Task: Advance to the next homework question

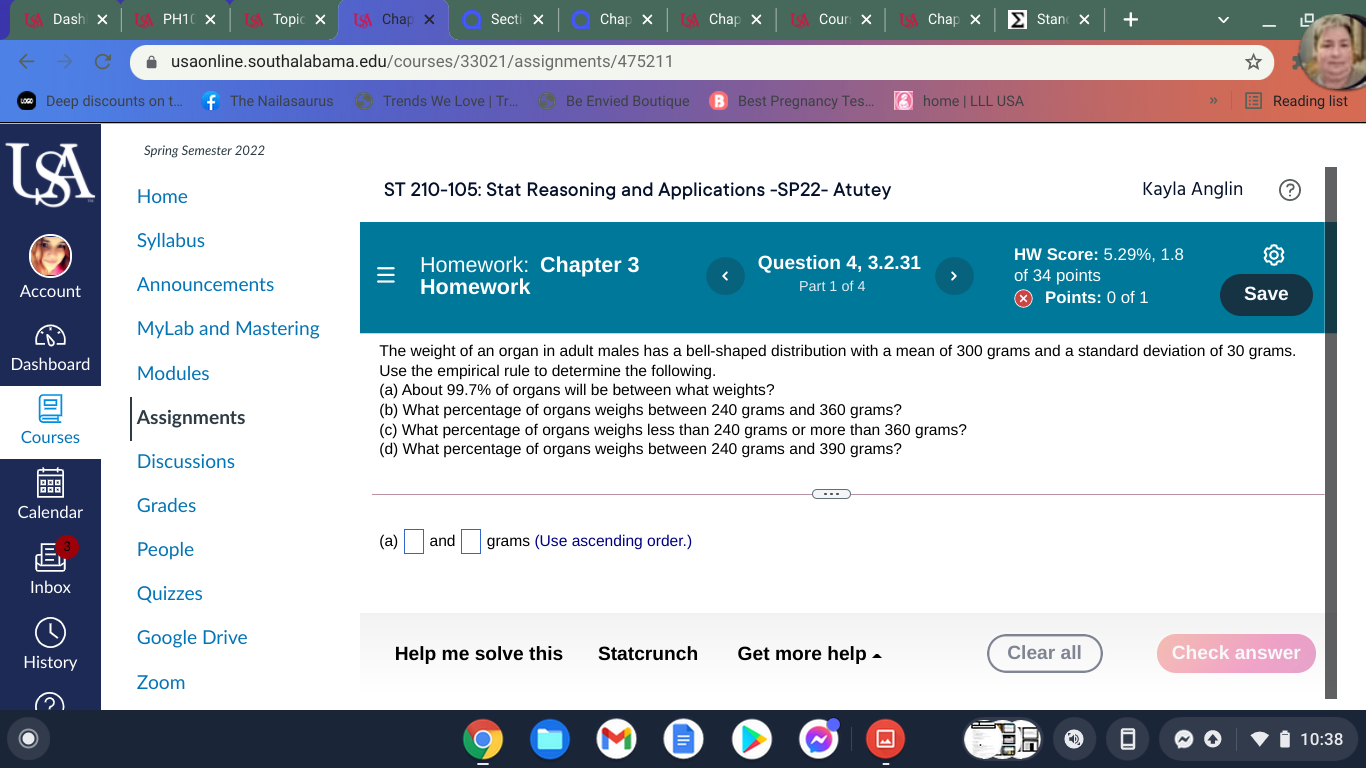Action: coord(954,276)
